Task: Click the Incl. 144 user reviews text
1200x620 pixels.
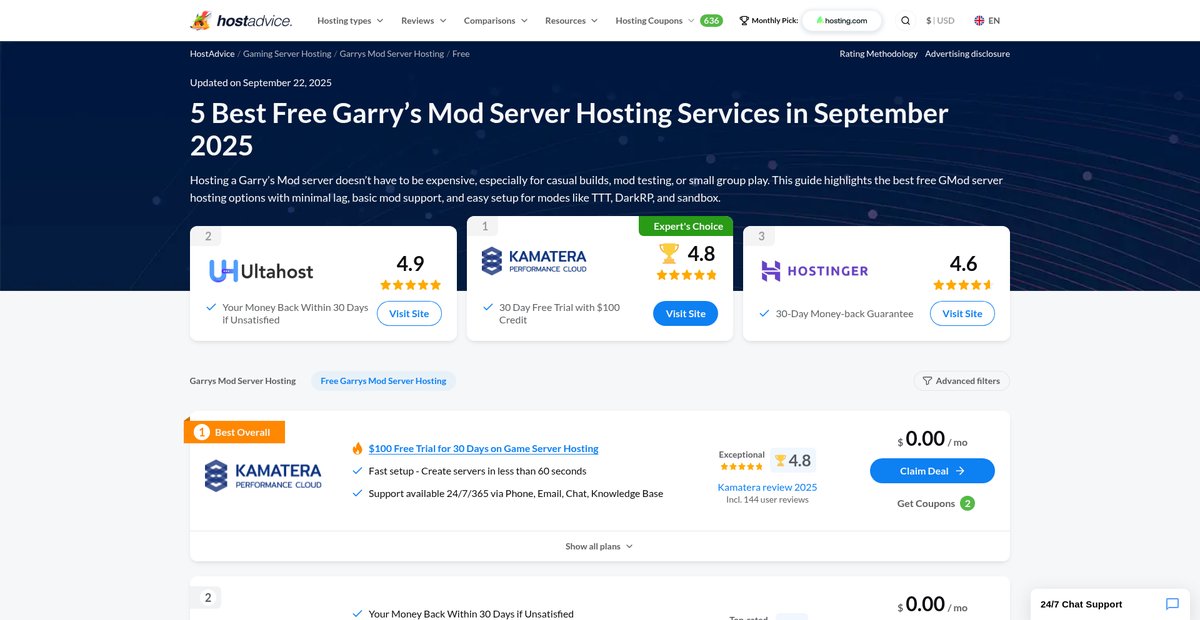Action: (767, 500)
